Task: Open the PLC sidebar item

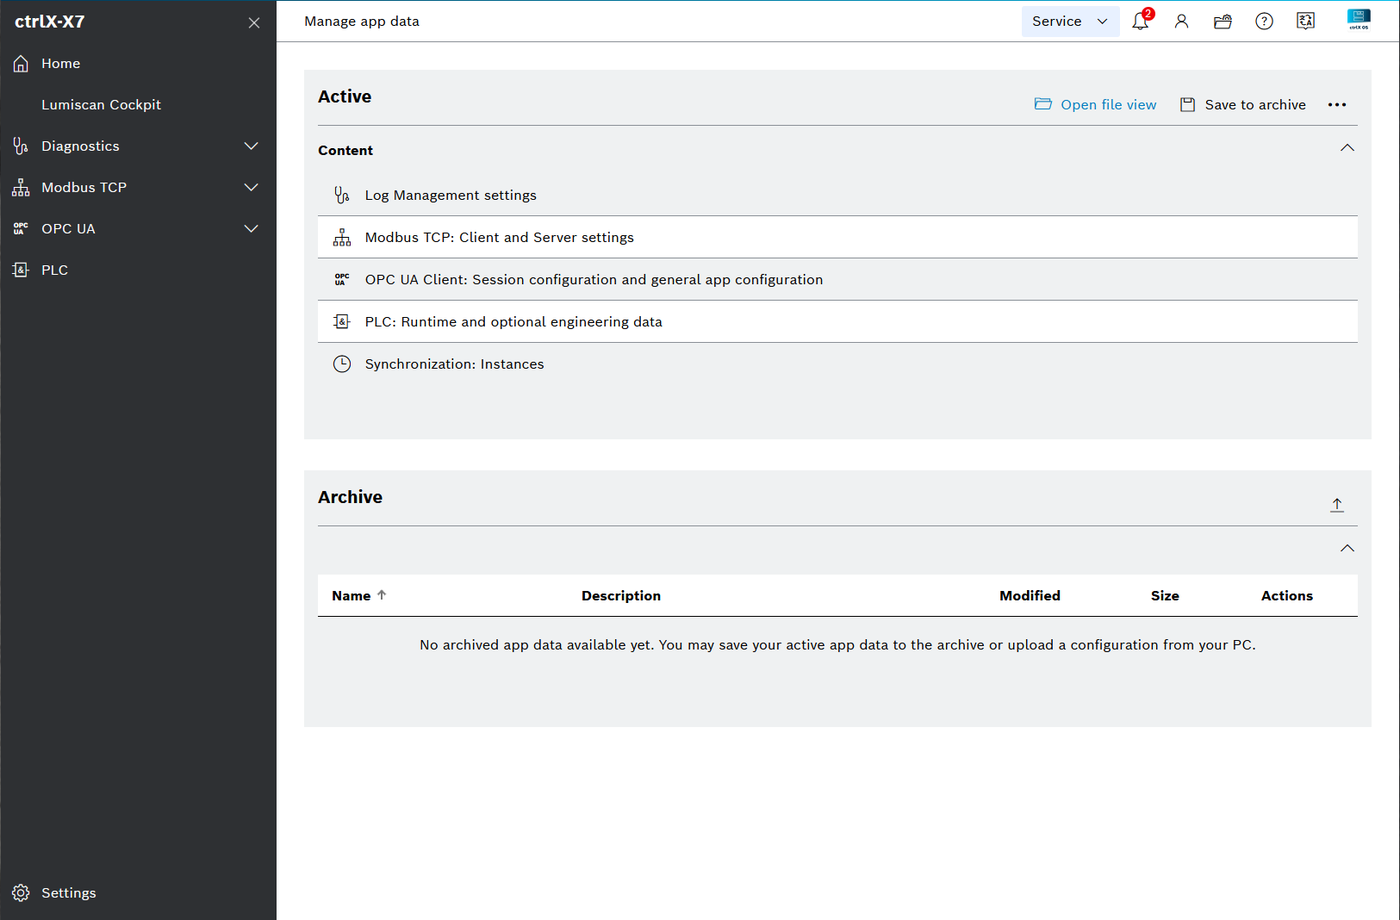Action: click(55, 270)
